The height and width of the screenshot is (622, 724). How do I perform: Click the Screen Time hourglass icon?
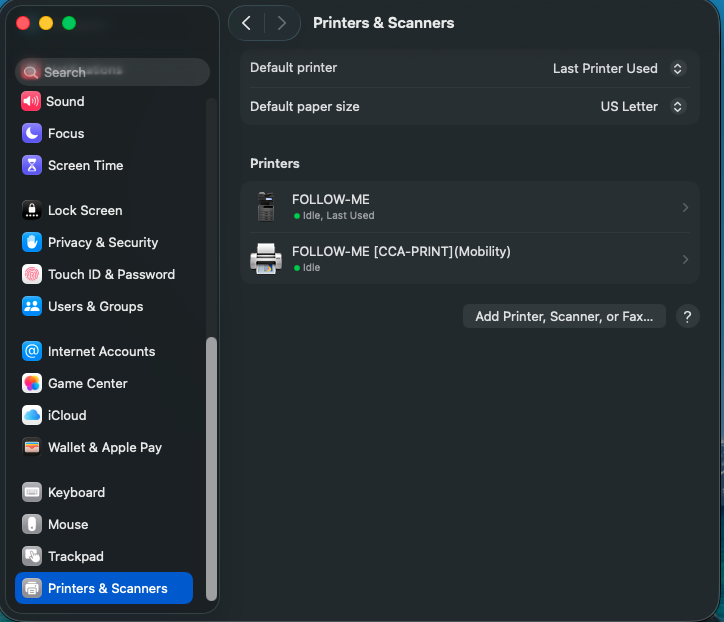pyautogui.click(x=32, y=165)
